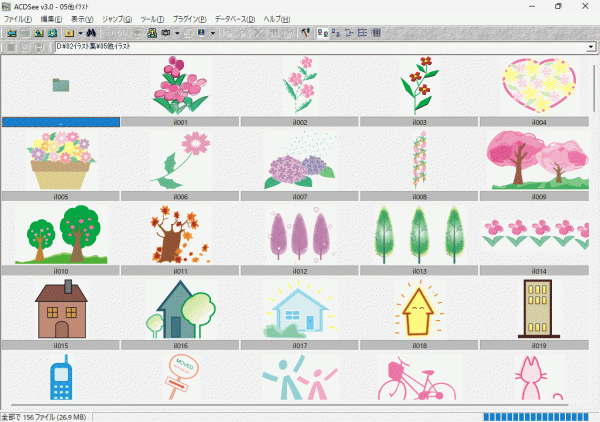This screenshot has height=422, width=600.
Task: Select the il005 flower basket thumbnail
Action: (61, 160)
